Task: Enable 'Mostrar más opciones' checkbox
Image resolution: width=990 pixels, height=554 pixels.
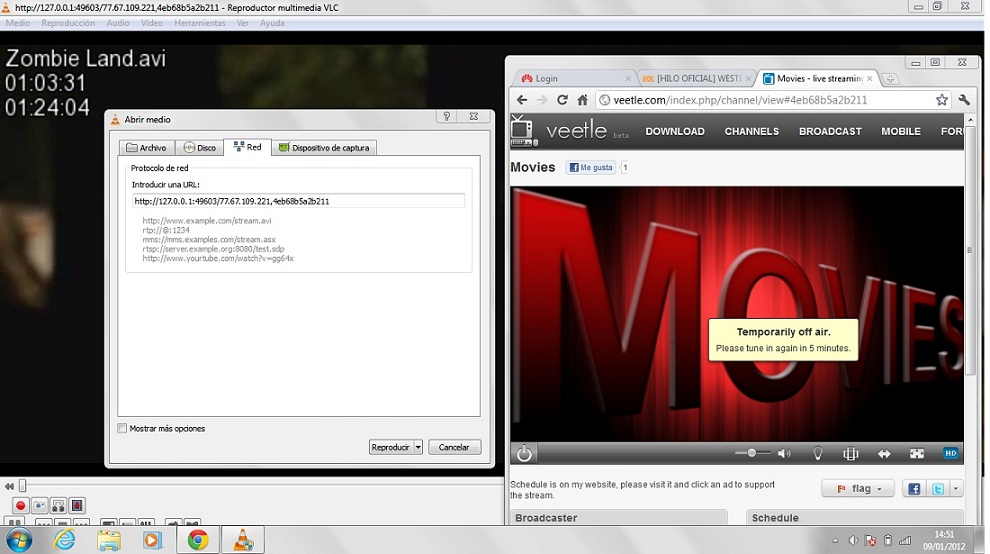Action: pyautogui.click(x=123, y=429)
